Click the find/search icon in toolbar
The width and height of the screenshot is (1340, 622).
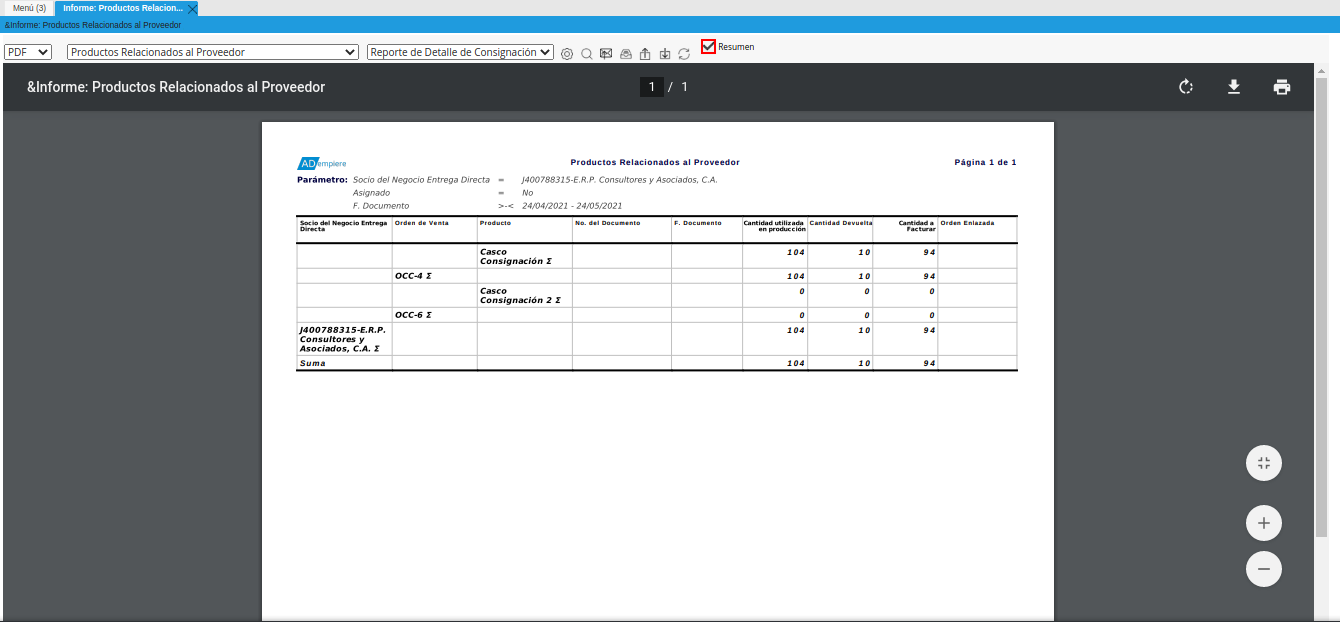[x=586, y=53]
